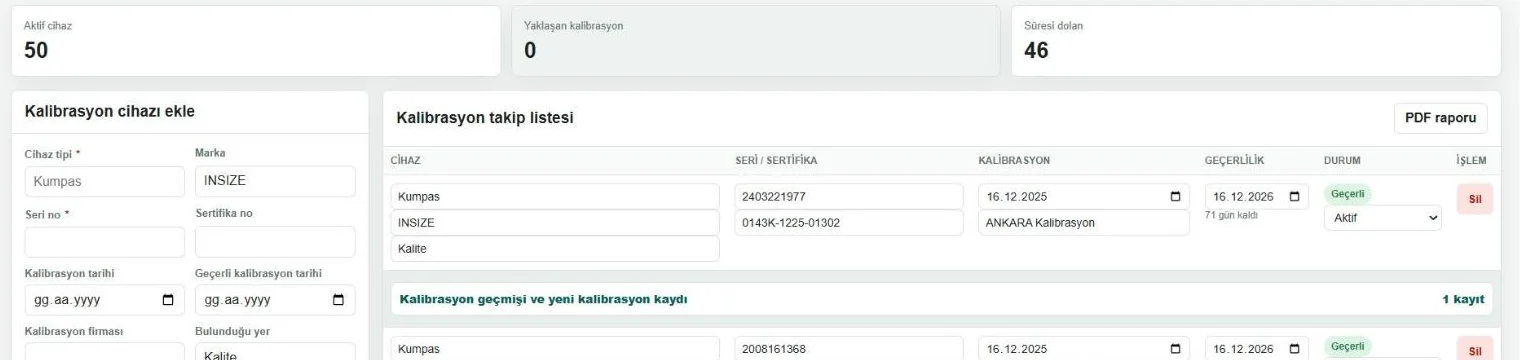This screenshot has width=1520, height=360.
Task: Open calendar icon on first row 16.12.2025 date
Action: click(x=1175, y=197)
